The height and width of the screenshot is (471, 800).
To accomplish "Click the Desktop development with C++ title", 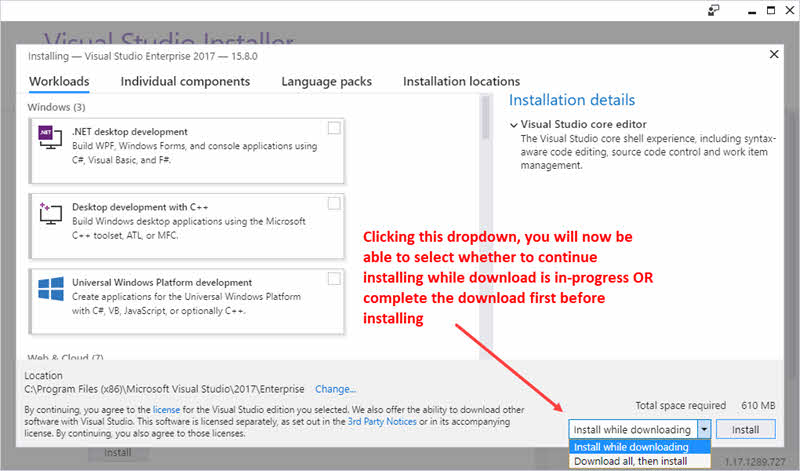I will point(140,207).
